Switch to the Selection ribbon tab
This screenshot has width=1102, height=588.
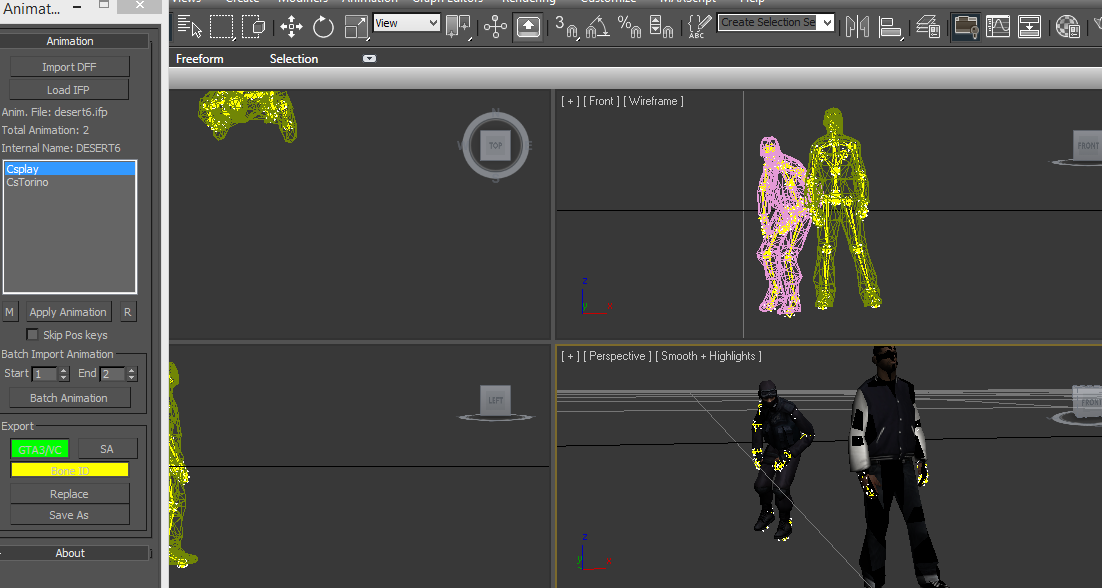click(294, 59)
